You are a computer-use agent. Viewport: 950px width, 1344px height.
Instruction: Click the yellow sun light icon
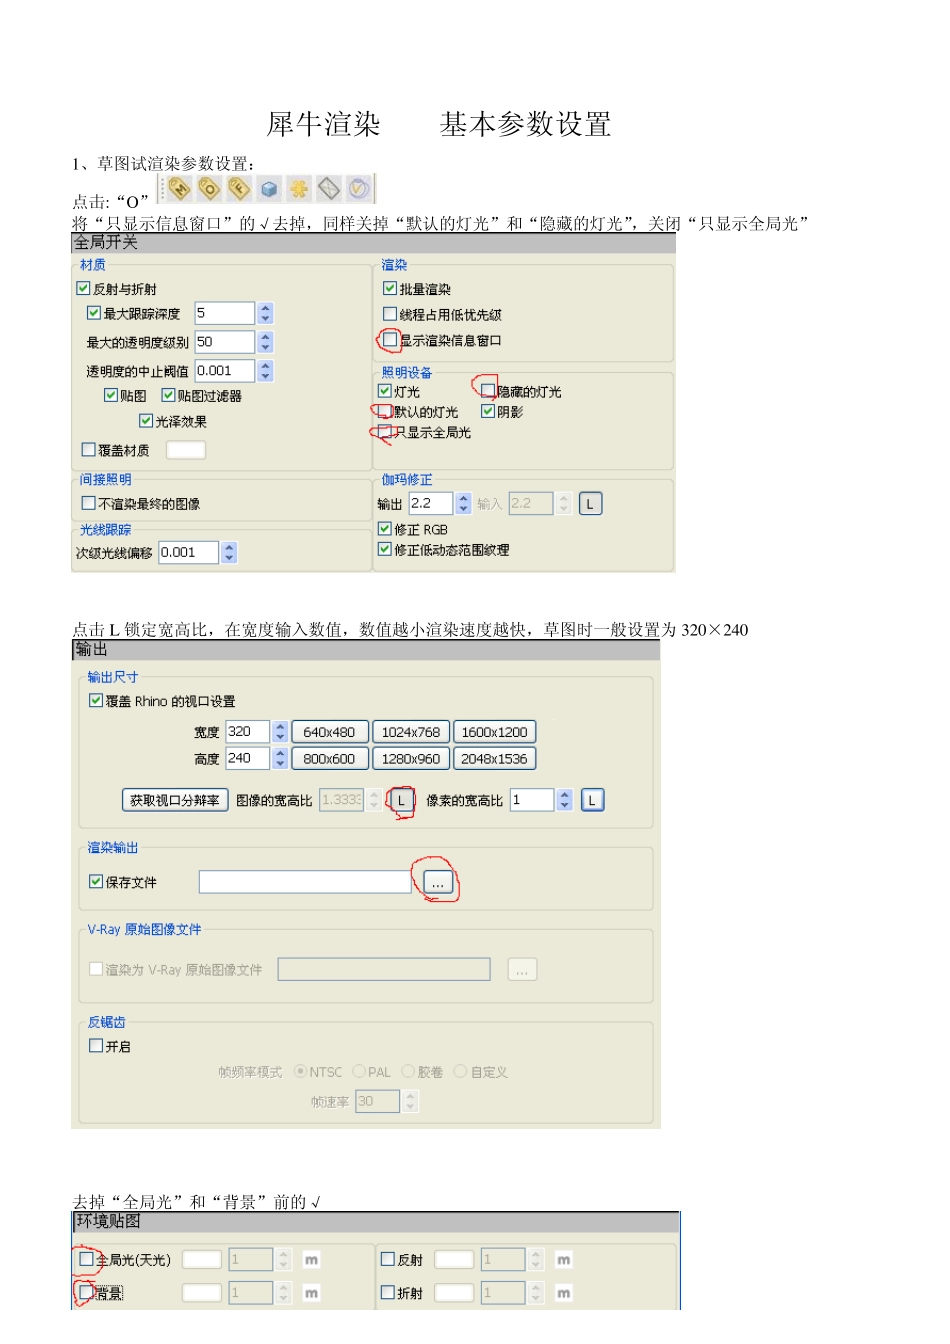coord(299,188)
